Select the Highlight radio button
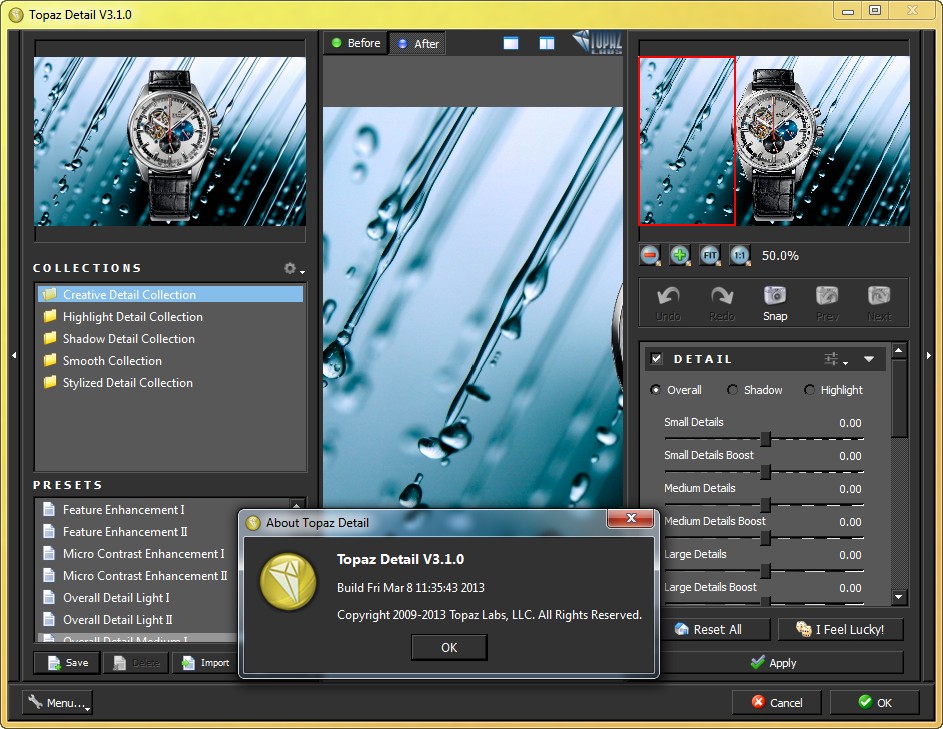 tap(809, 390)
